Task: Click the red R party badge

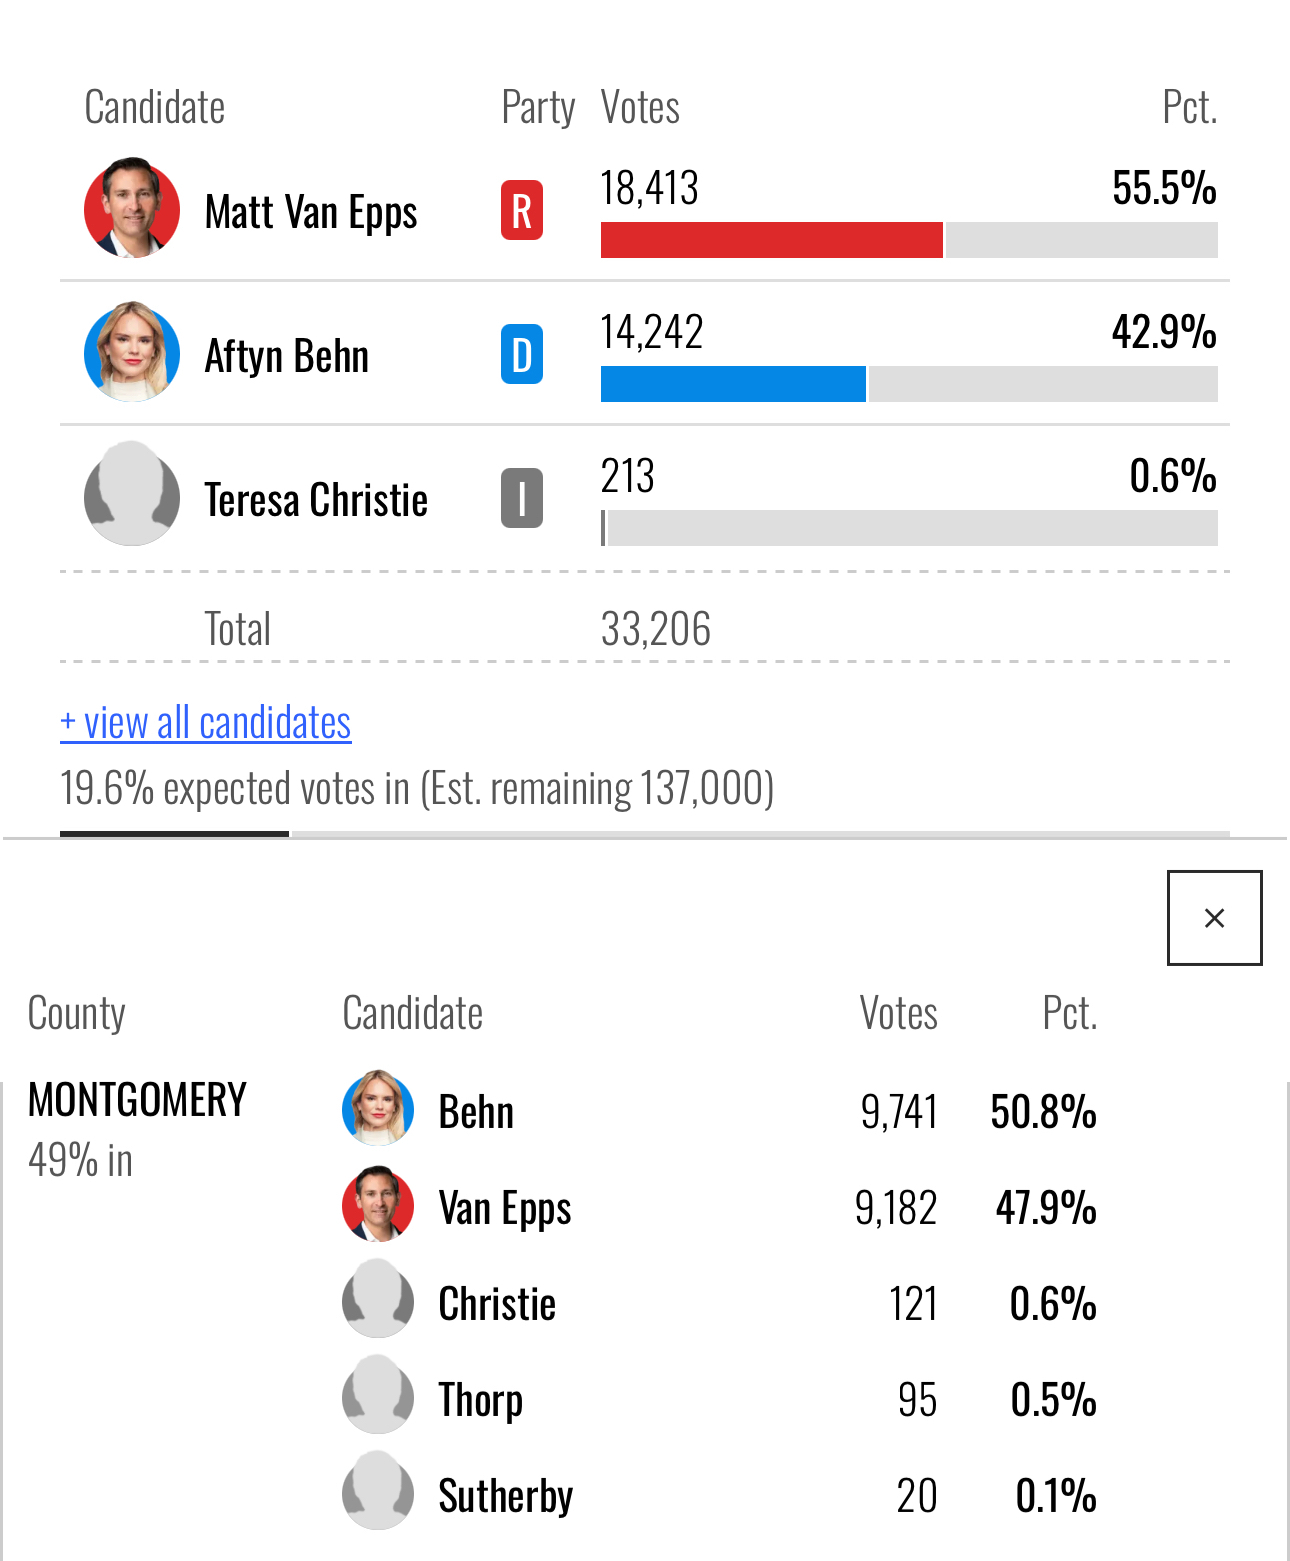Action: pos(521,210)
